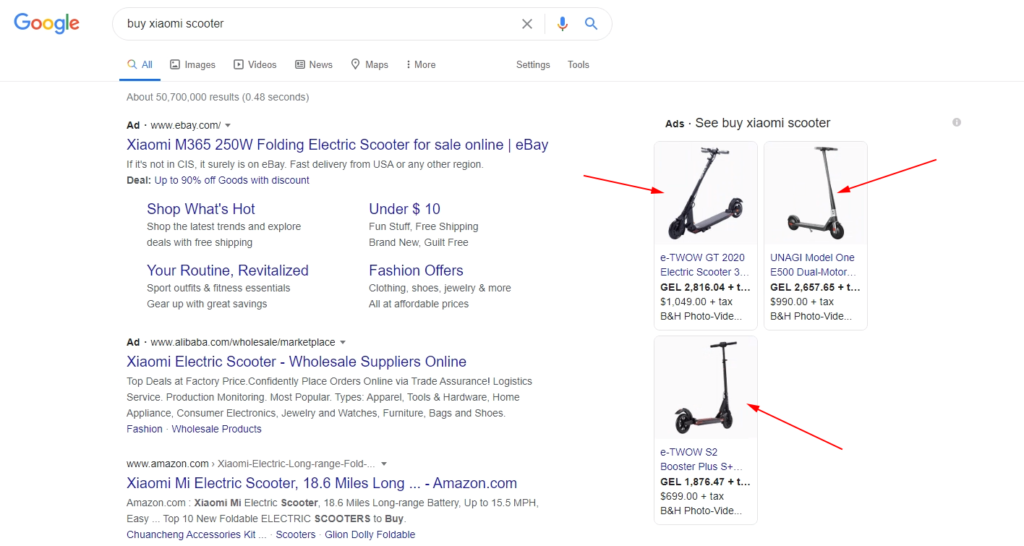Click the $1,049.00 + tax text
1024x546 pixels.
pos(696,302)
